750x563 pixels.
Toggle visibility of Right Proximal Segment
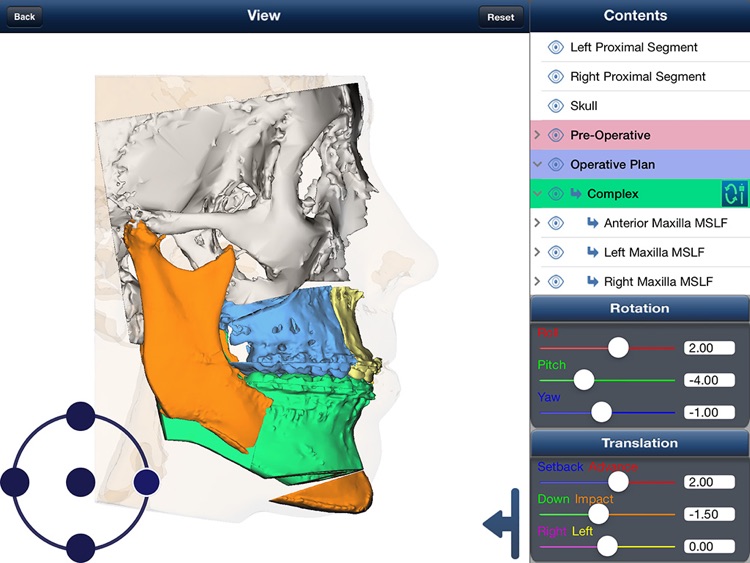point(555,77)
